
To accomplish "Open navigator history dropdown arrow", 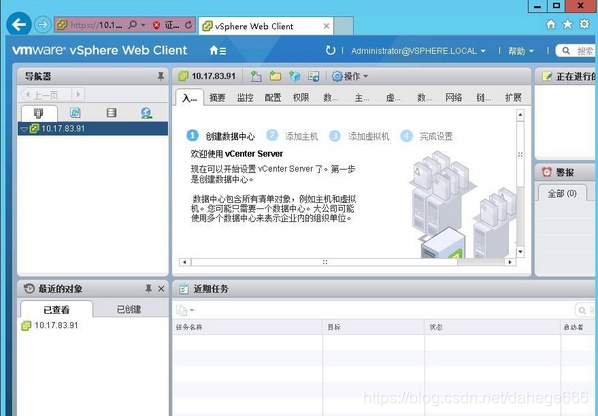I will point(78,94).
